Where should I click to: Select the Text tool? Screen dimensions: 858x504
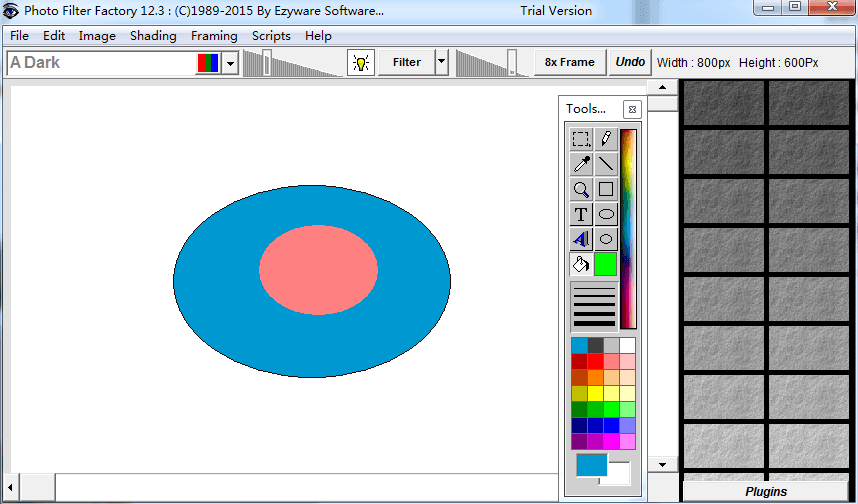tap(581, 214)
